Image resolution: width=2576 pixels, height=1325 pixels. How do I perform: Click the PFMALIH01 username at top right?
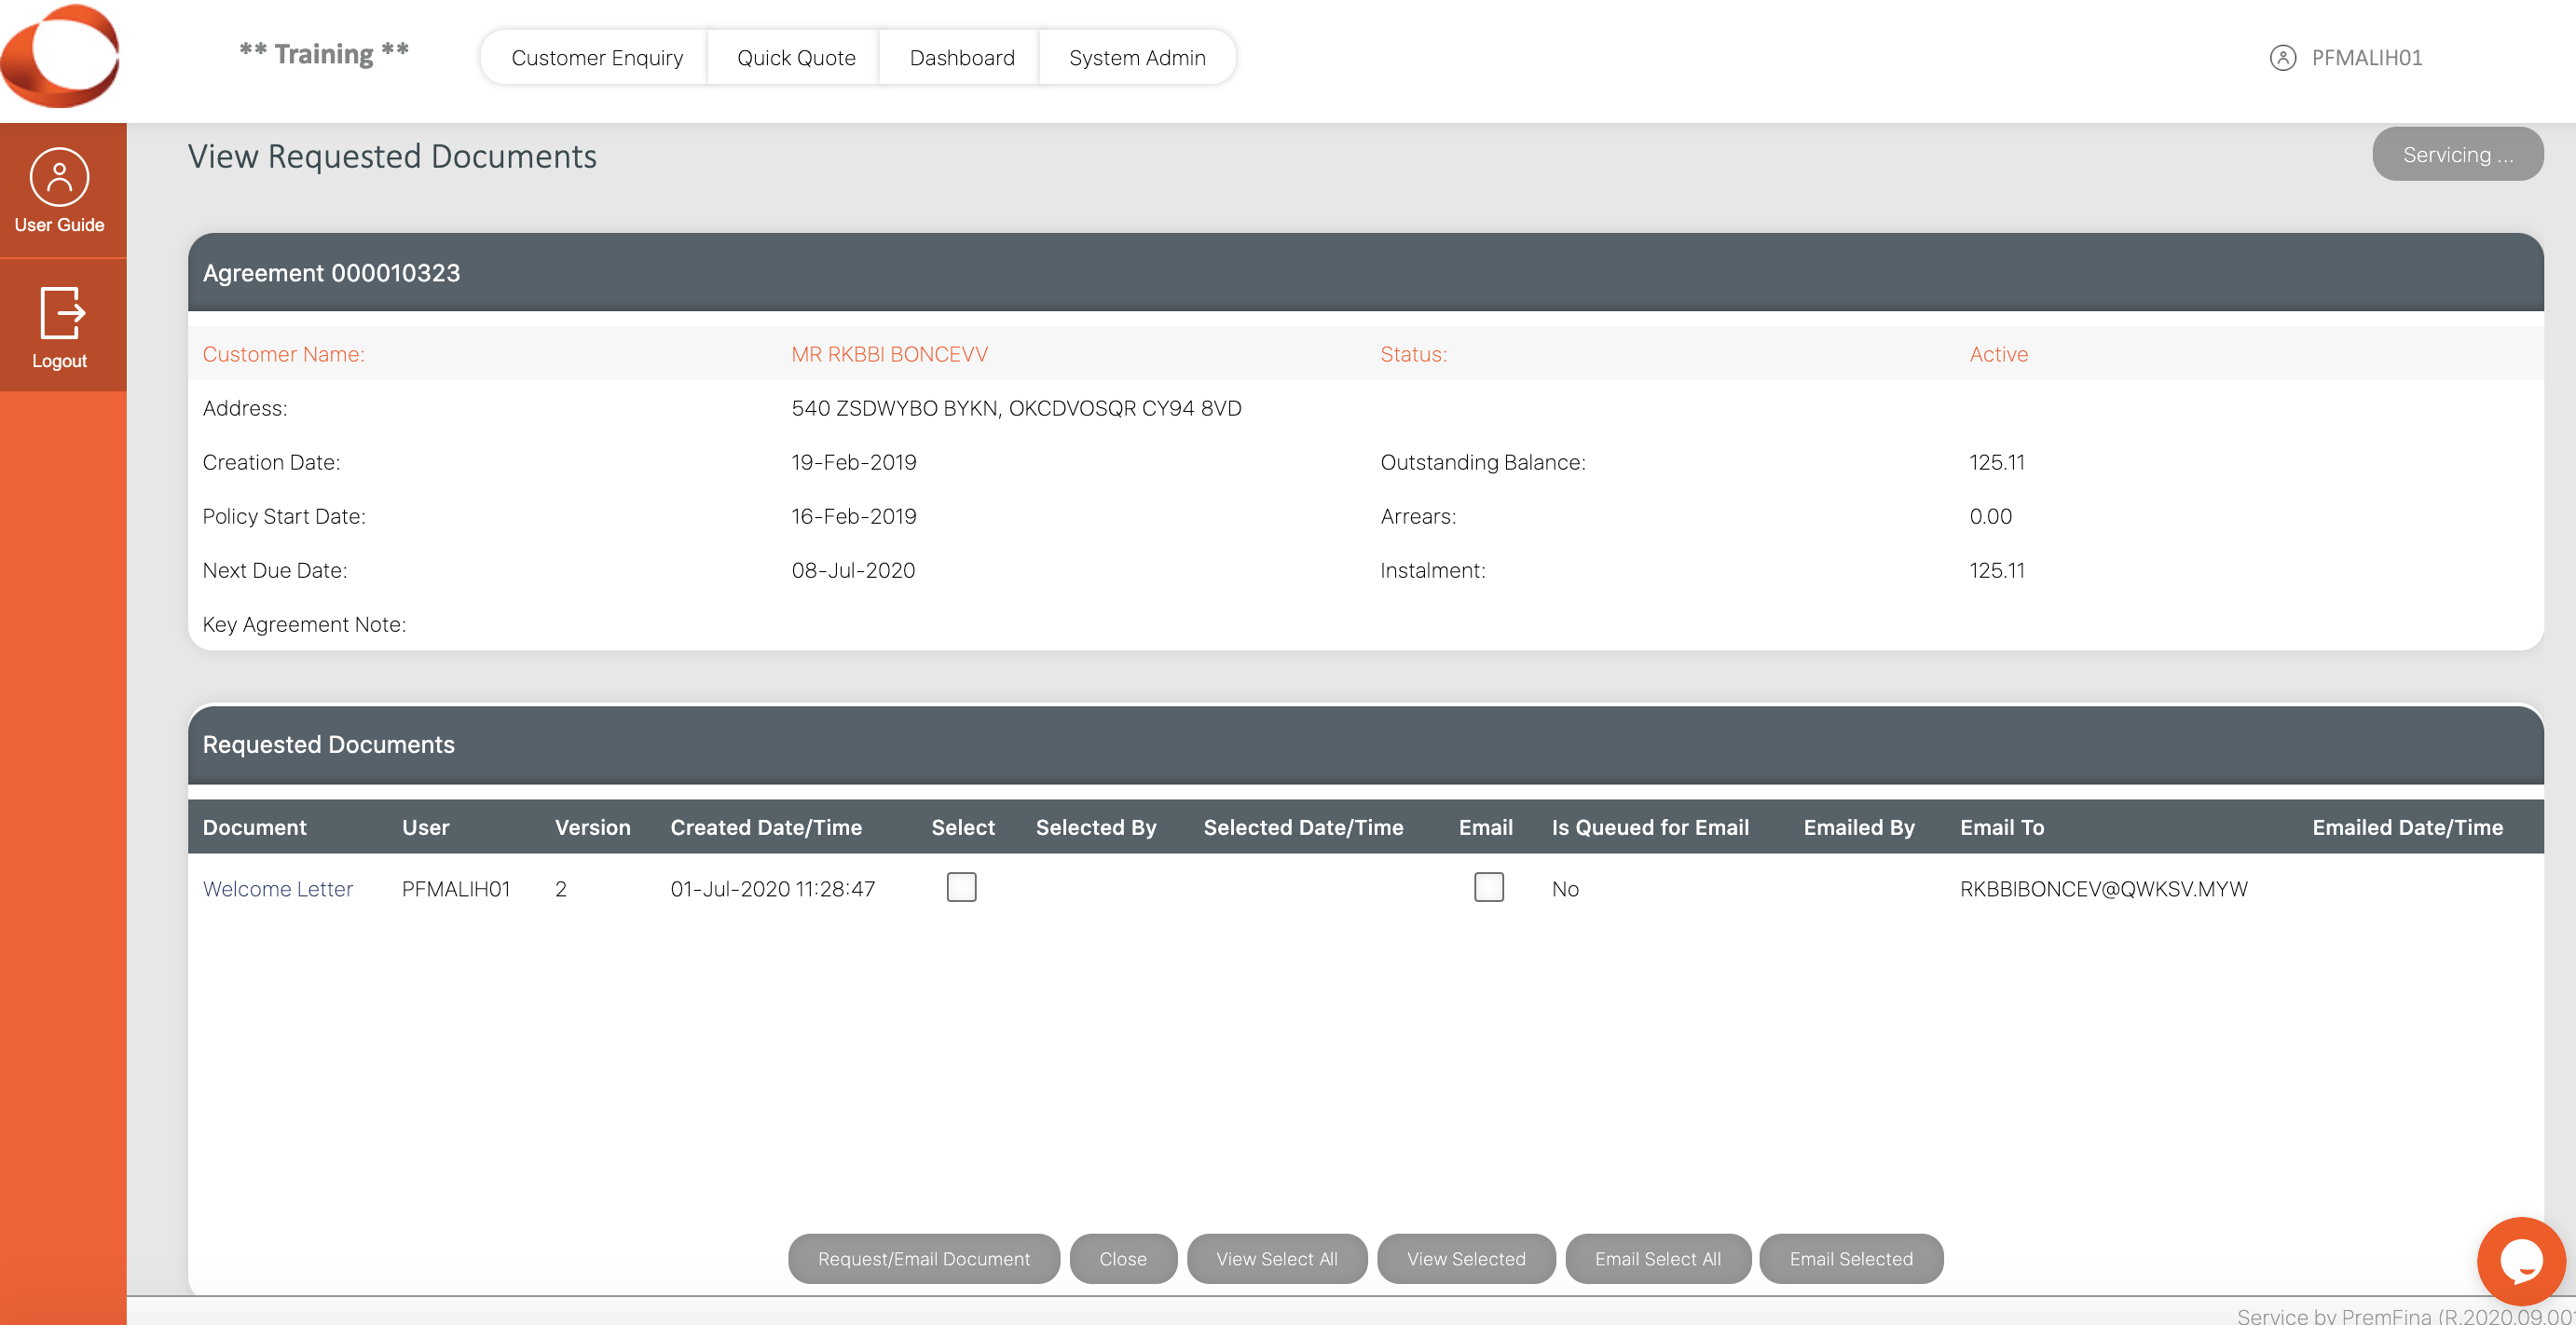2366,58
